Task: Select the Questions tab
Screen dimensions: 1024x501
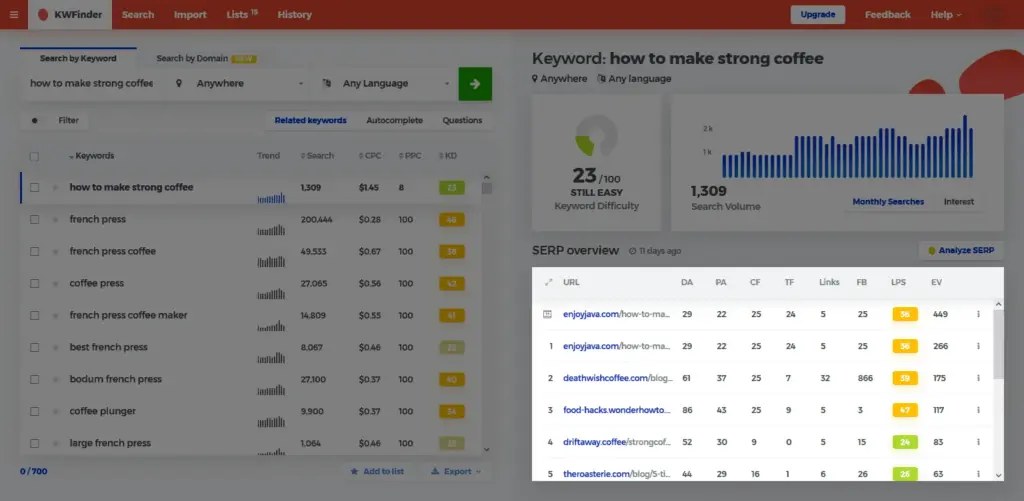Action: [x=462, y=120]
